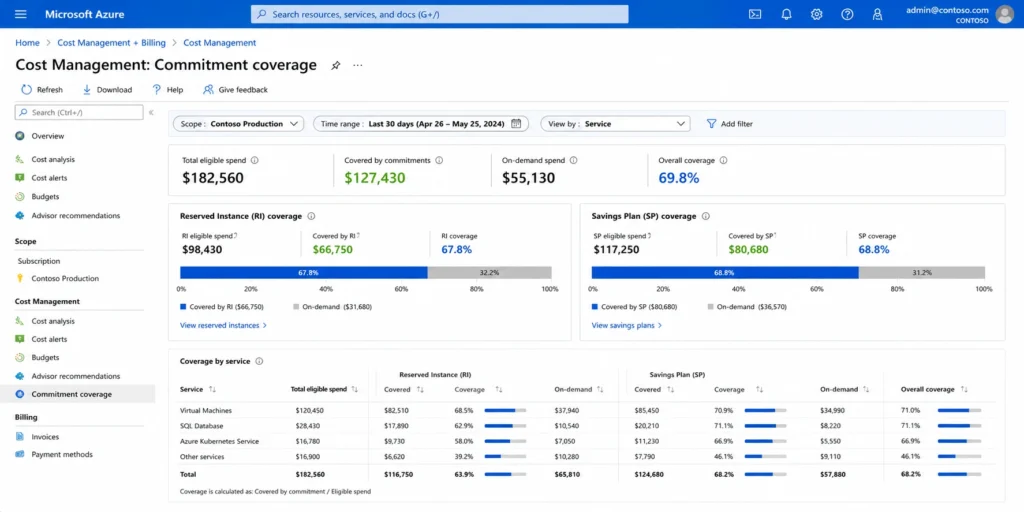Open Advisor recommendations under Cost Management section

tap(78, 376)
